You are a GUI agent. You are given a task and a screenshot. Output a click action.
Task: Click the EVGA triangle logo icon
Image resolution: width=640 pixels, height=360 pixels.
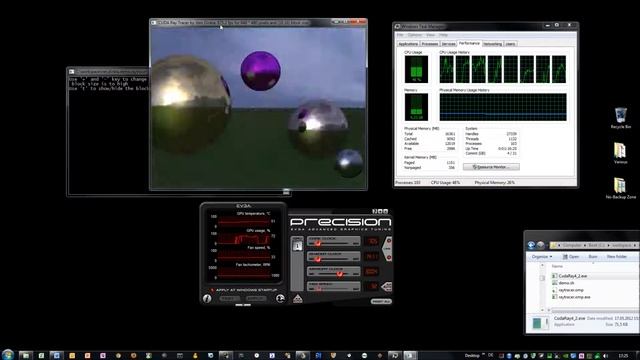[298, 299]
